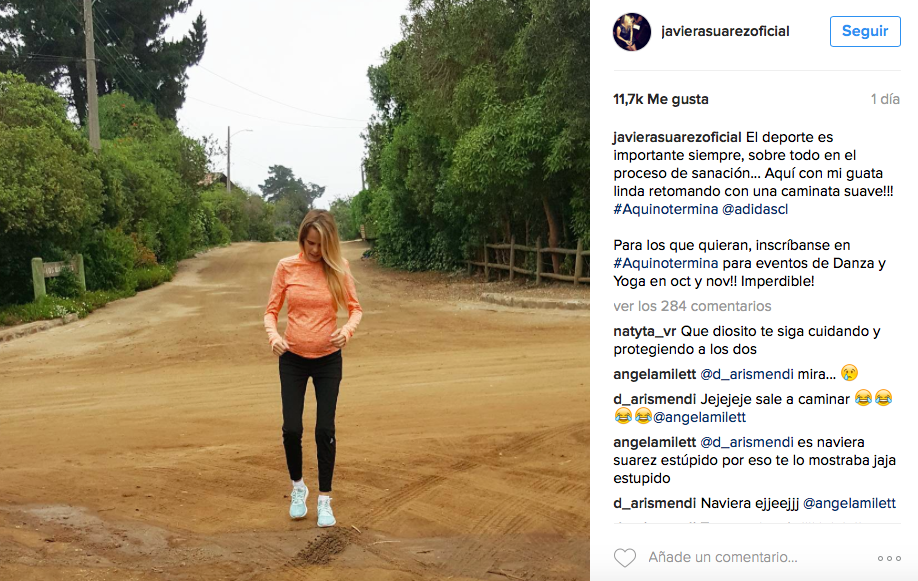
Task: Open javierasuarezoficial username in caption
Action: tap(677, 138)
